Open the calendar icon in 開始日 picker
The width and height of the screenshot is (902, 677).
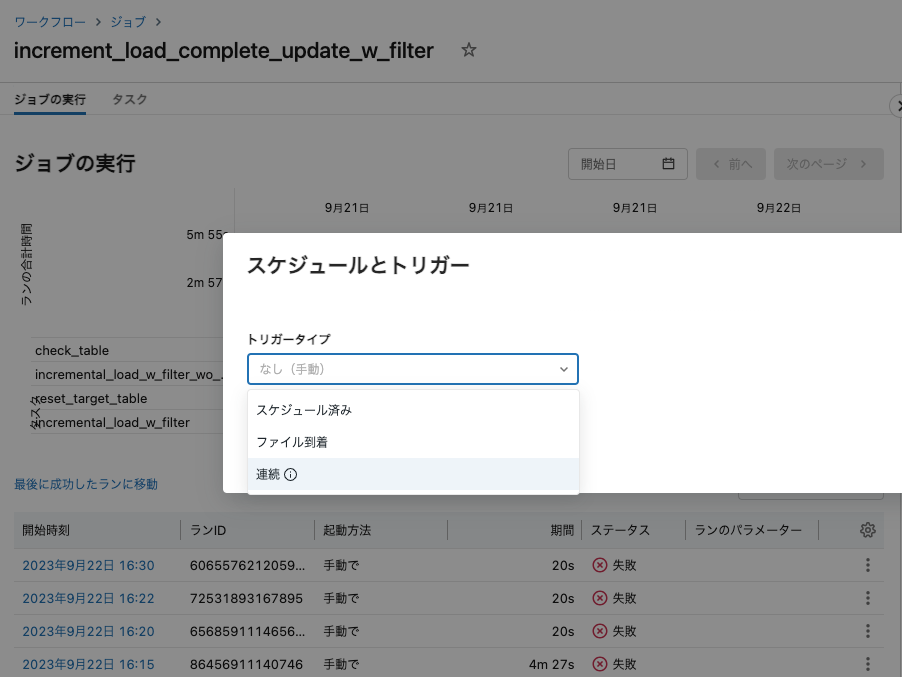point(667,163)
